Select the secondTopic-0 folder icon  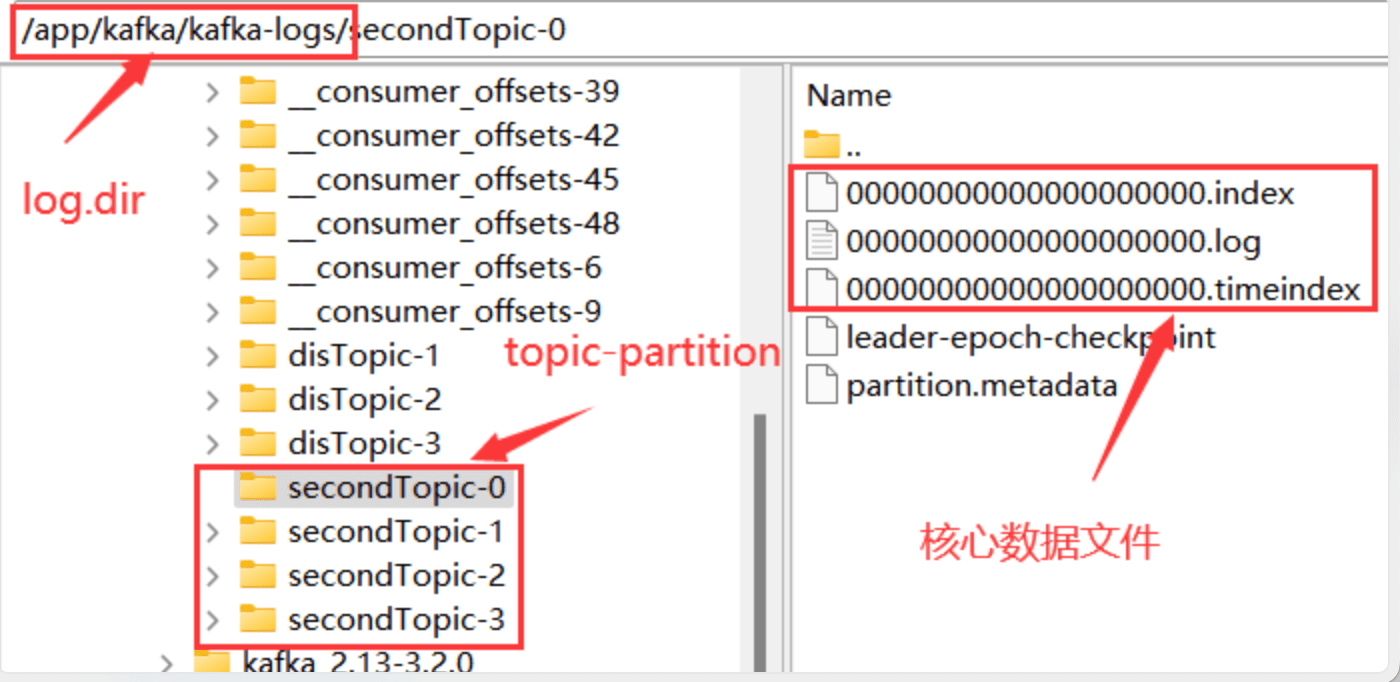coord(258,487)
